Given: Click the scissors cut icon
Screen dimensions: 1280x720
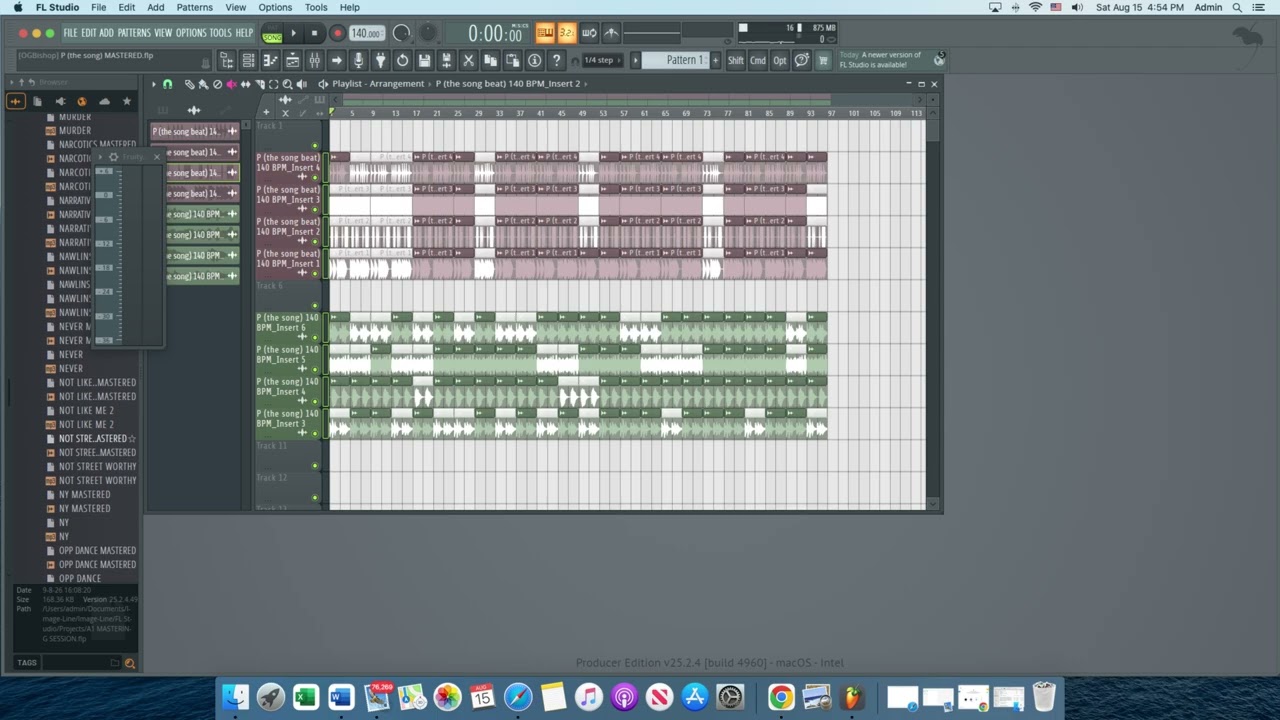Looking at the screenshot, I should tap(468, 61).
